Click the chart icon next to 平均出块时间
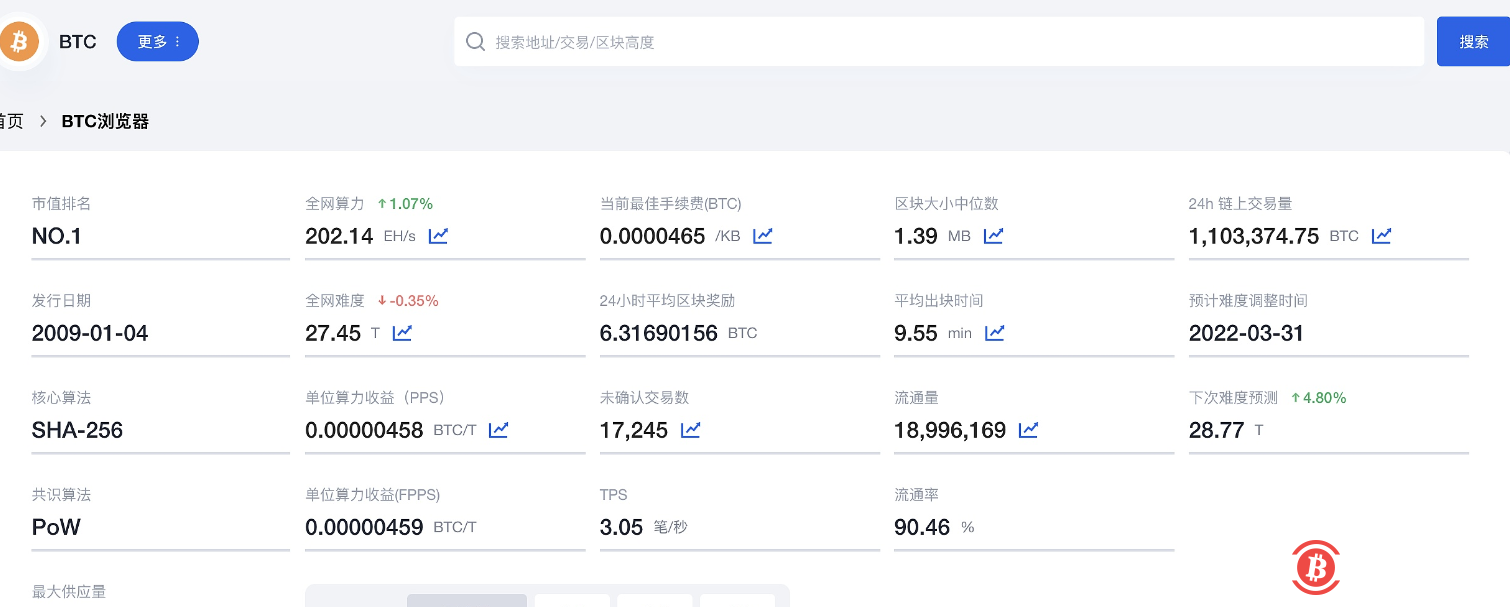Viewport: 1510px width, 607px height. click(994, 333)
